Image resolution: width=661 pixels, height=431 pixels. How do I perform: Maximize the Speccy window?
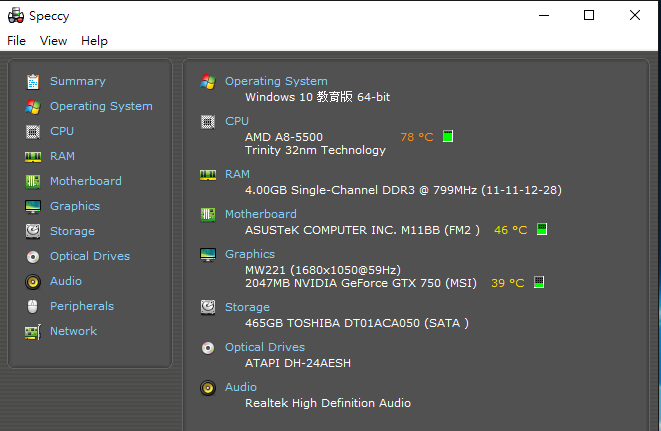(589, 15)
